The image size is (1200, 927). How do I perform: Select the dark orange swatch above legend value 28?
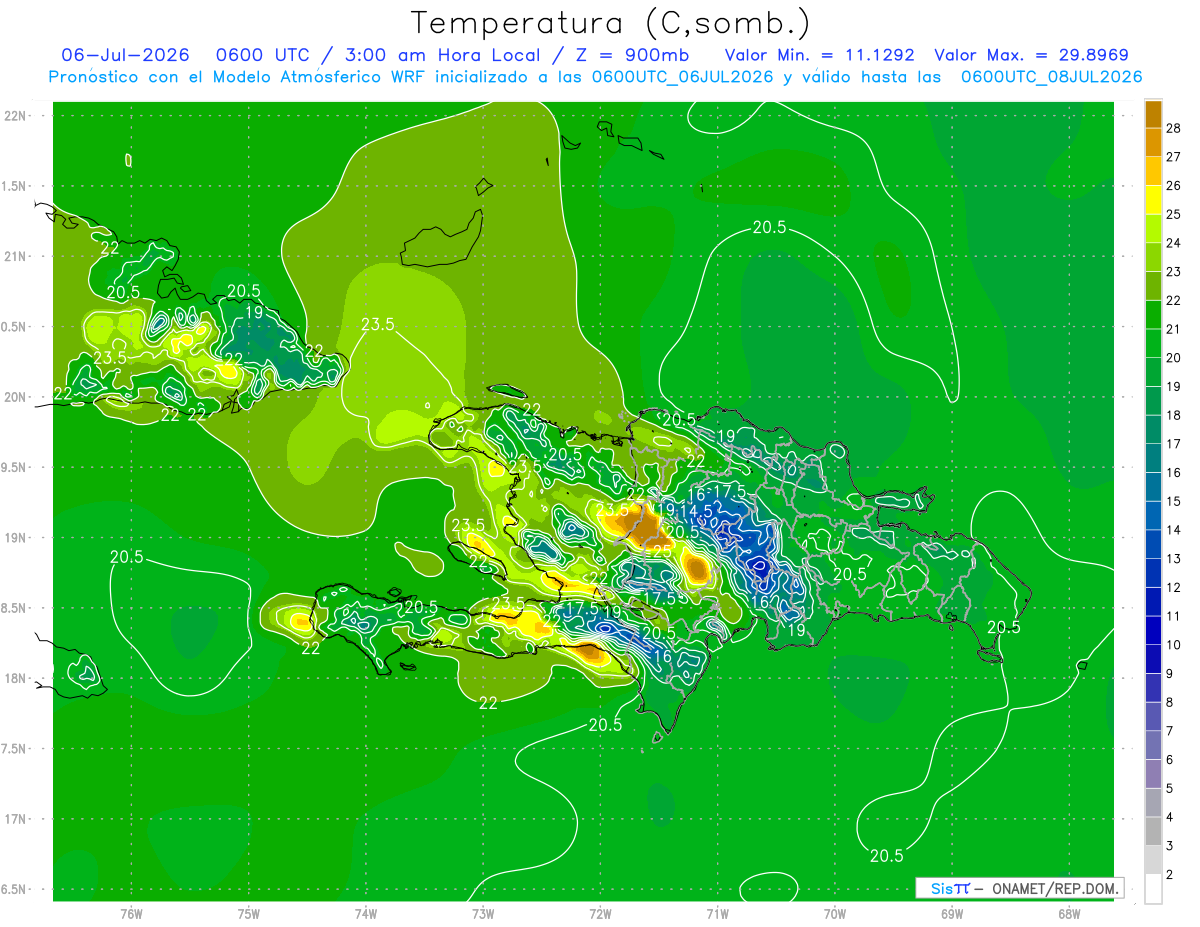click(1153, 114)
